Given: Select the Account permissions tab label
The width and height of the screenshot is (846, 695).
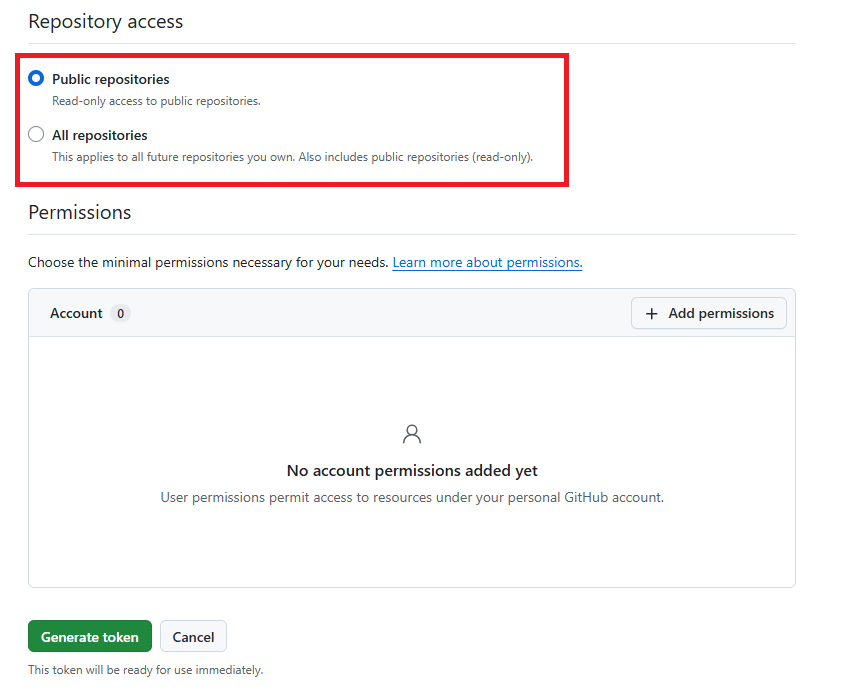Looking at the screenshot, I should pyautogui.click(x=76, y=314).
